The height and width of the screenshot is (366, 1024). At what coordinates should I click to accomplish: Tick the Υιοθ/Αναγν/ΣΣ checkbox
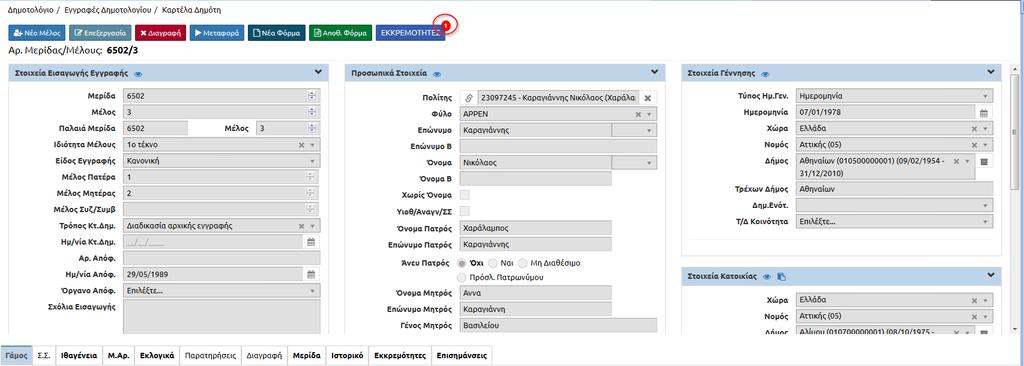click(x=465, y=210)
